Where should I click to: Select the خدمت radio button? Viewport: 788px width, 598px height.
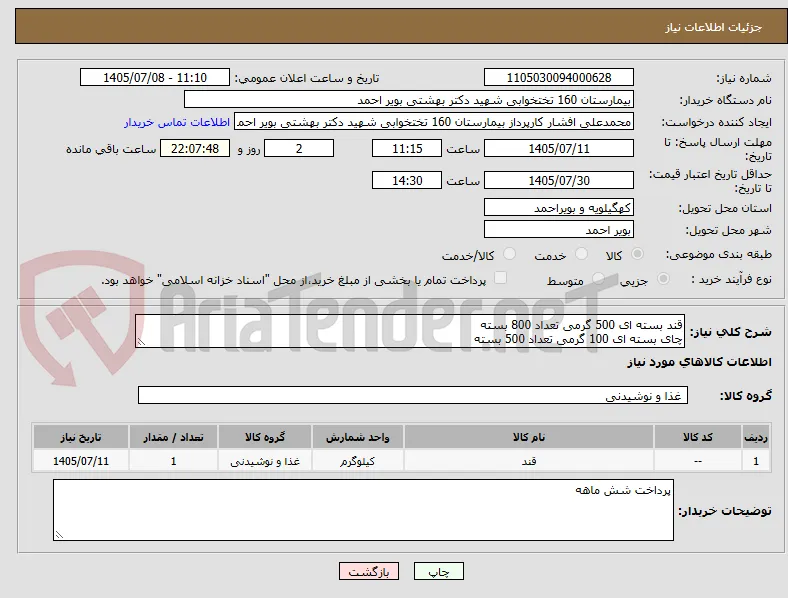581,254
